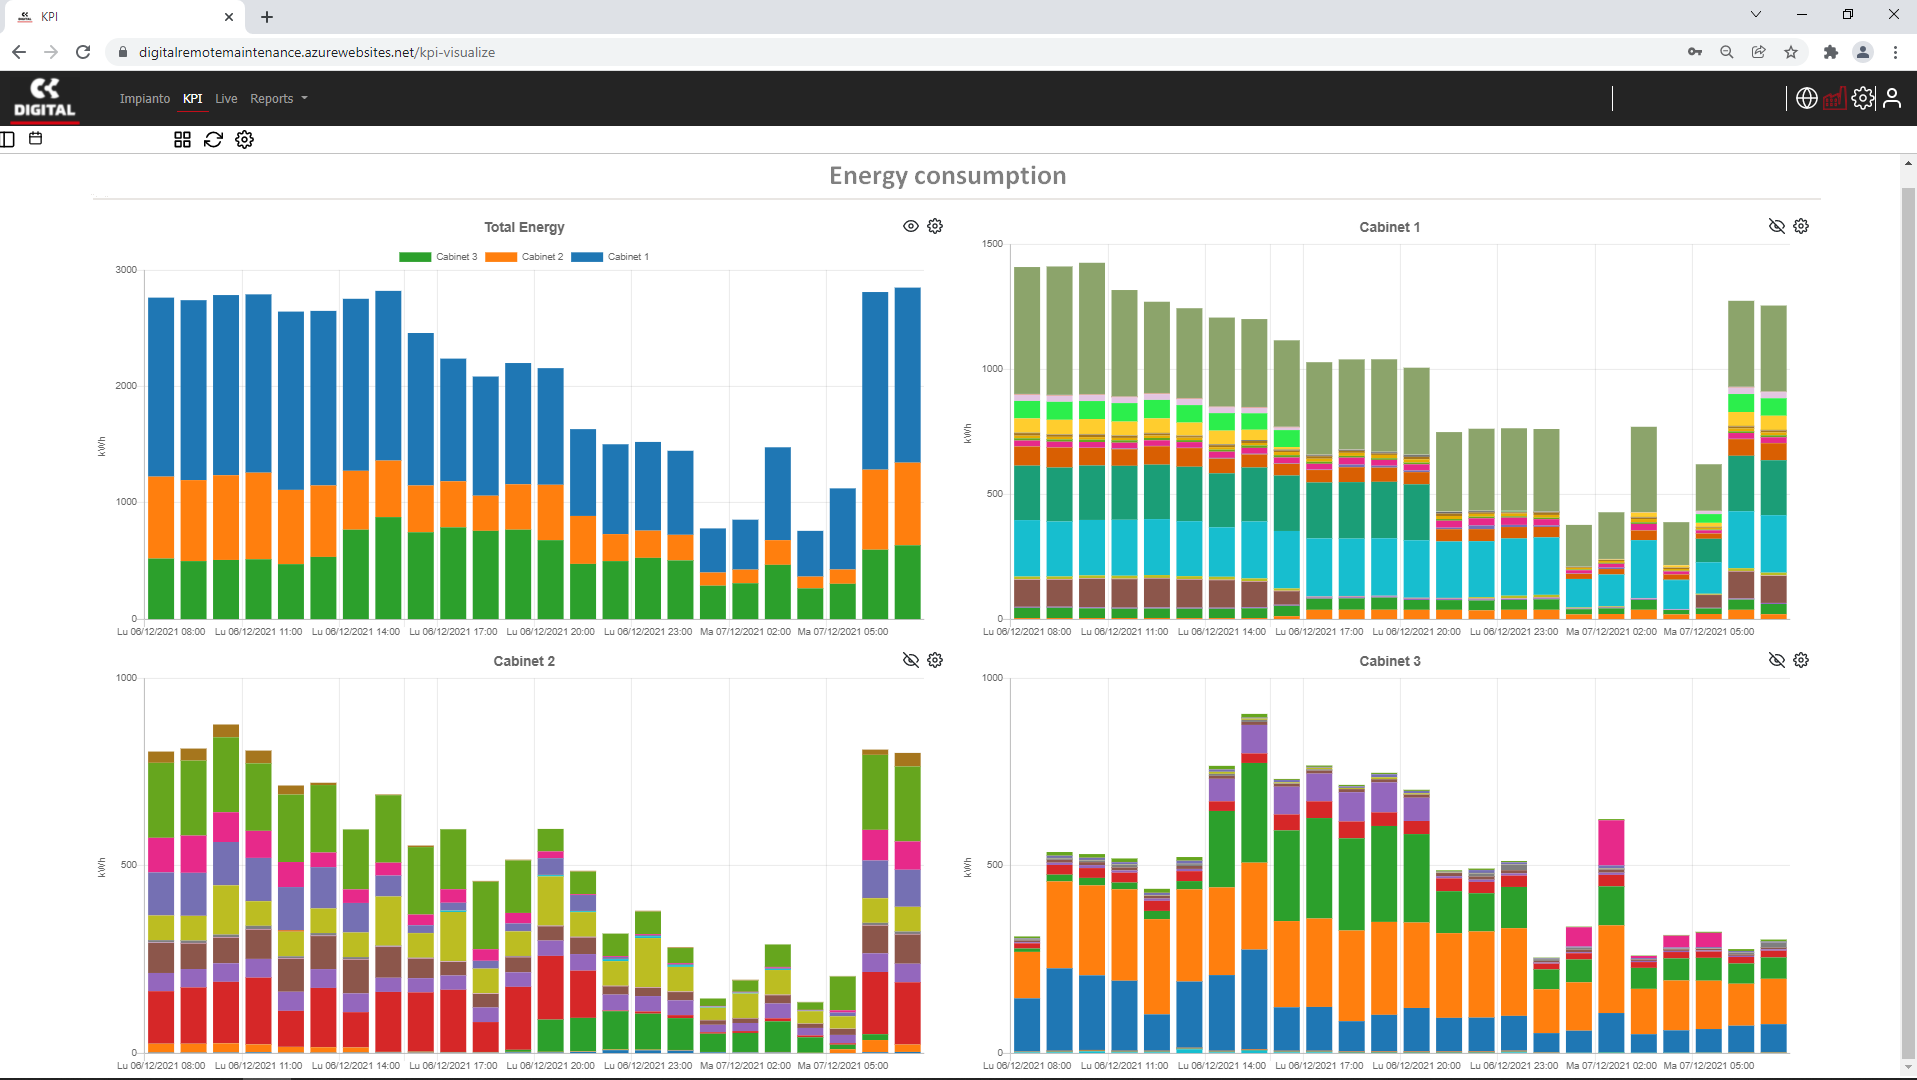1917x1080 pixels.
Task: Click the browser share page icon
Action: 1759,52
